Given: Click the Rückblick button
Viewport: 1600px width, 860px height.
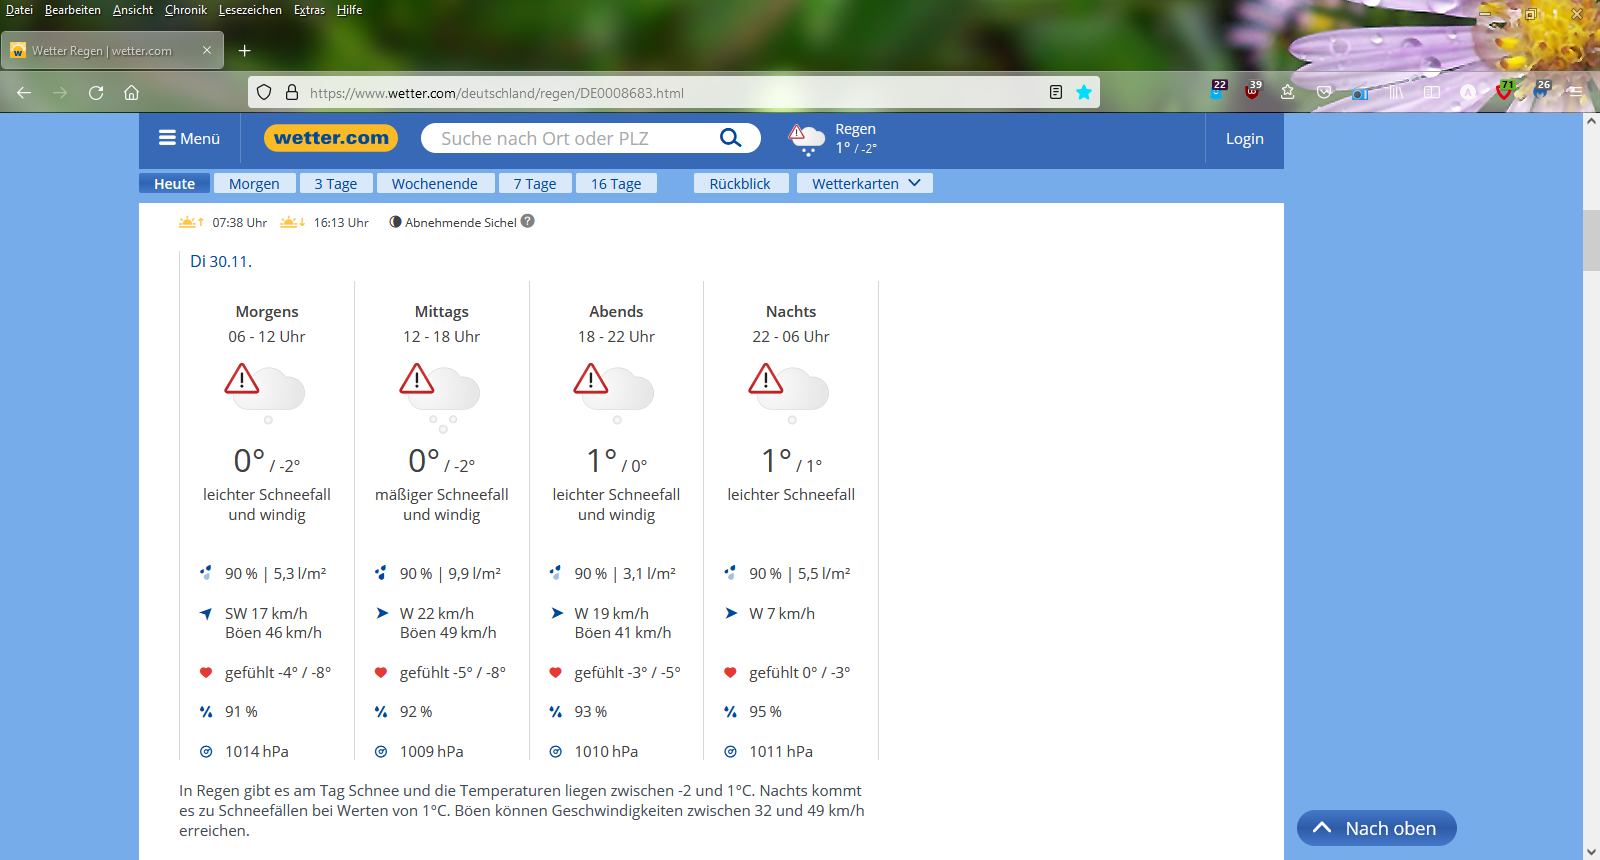Looking at the screenshot, I should click(740, 184).
